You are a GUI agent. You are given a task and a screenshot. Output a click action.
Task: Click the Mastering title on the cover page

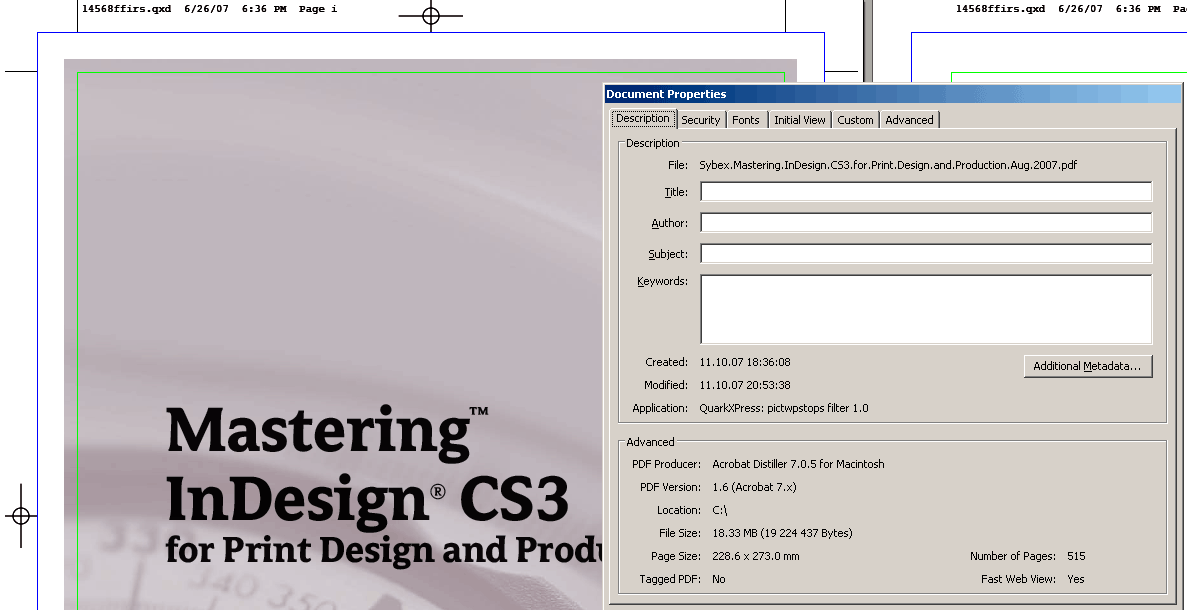pos(327,432)
